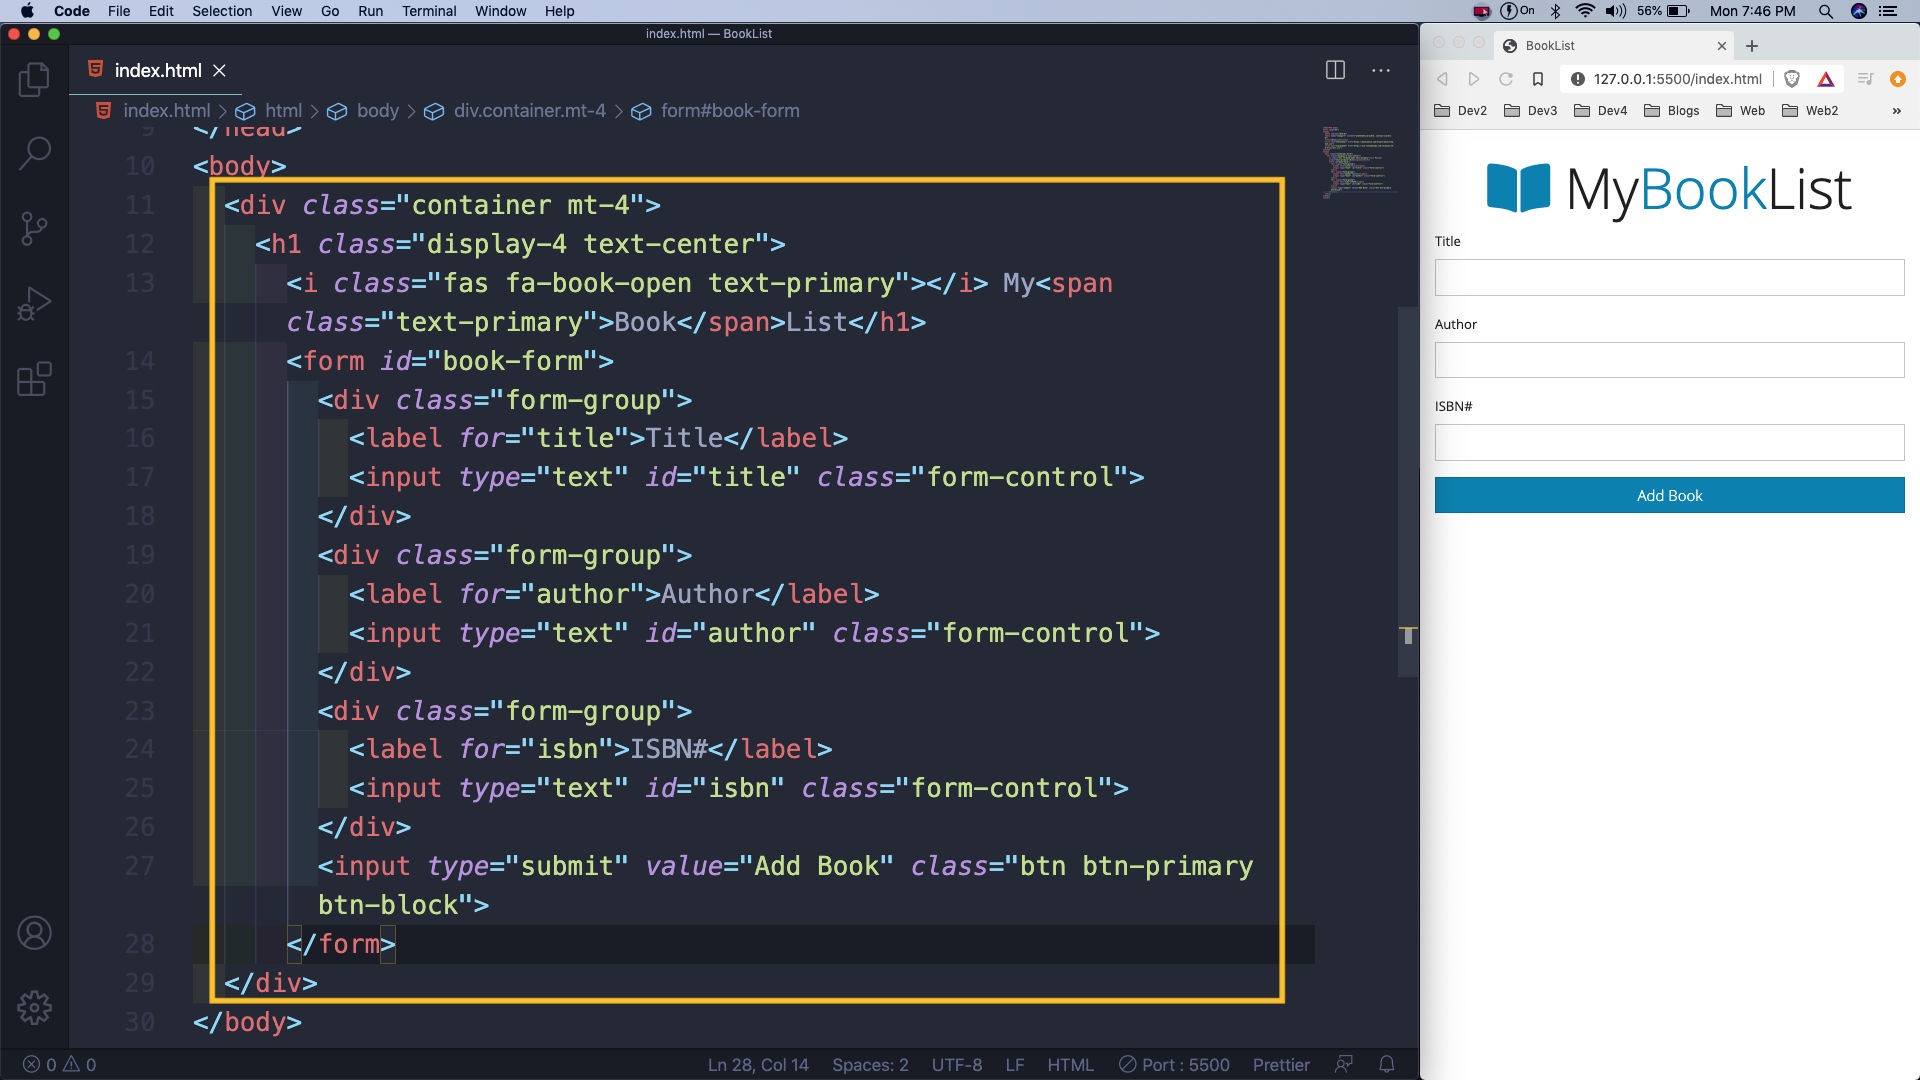Screen dimensions: 1920x1080
Task: Select the index.html editor tab
Action: 155,70
